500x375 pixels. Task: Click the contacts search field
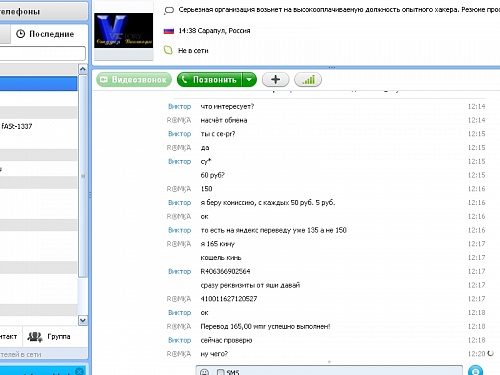(42, 53)
